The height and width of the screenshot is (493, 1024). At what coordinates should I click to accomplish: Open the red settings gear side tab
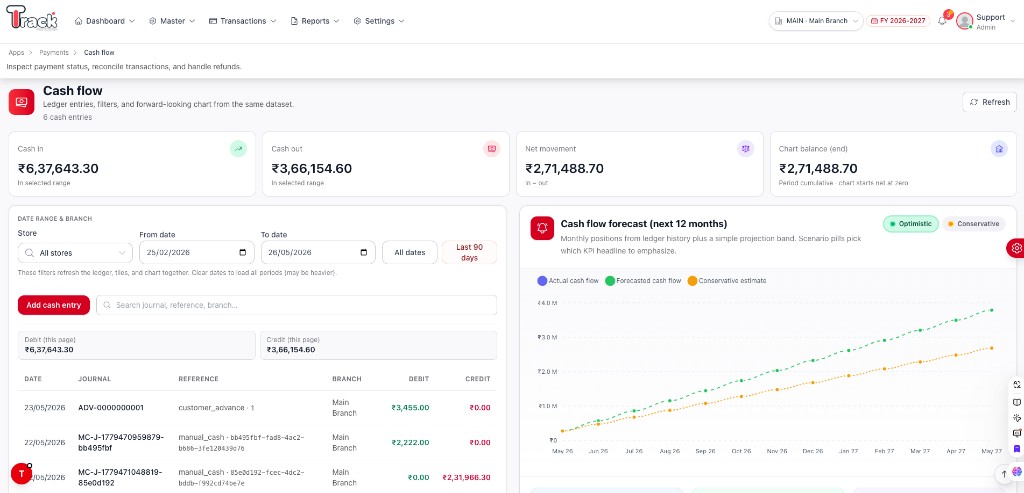click(1016, 248)
